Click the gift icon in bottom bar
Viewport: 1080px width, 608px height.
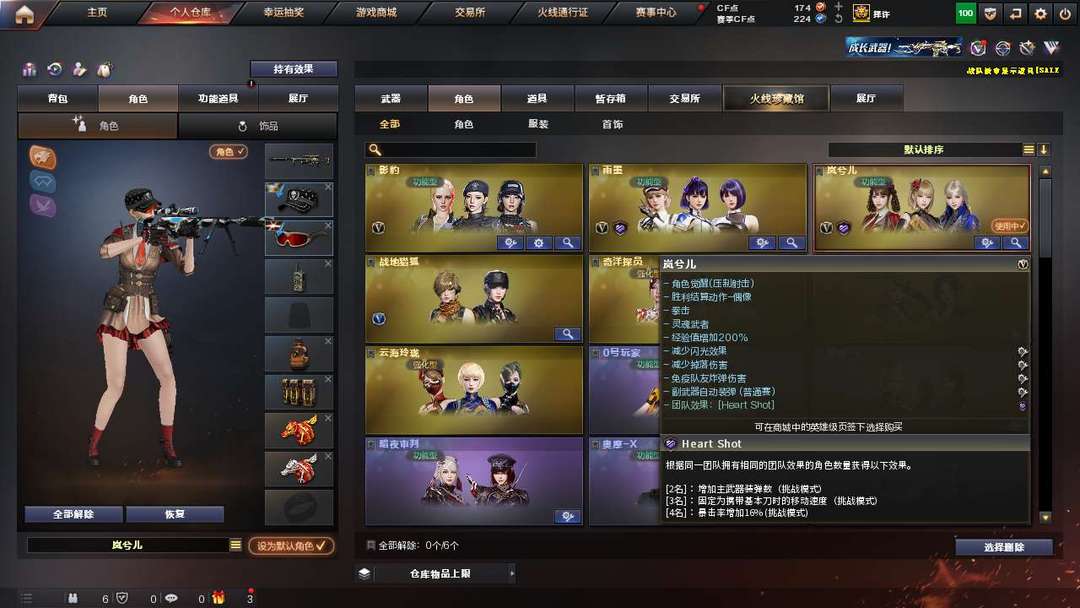(x=218, y=598)
